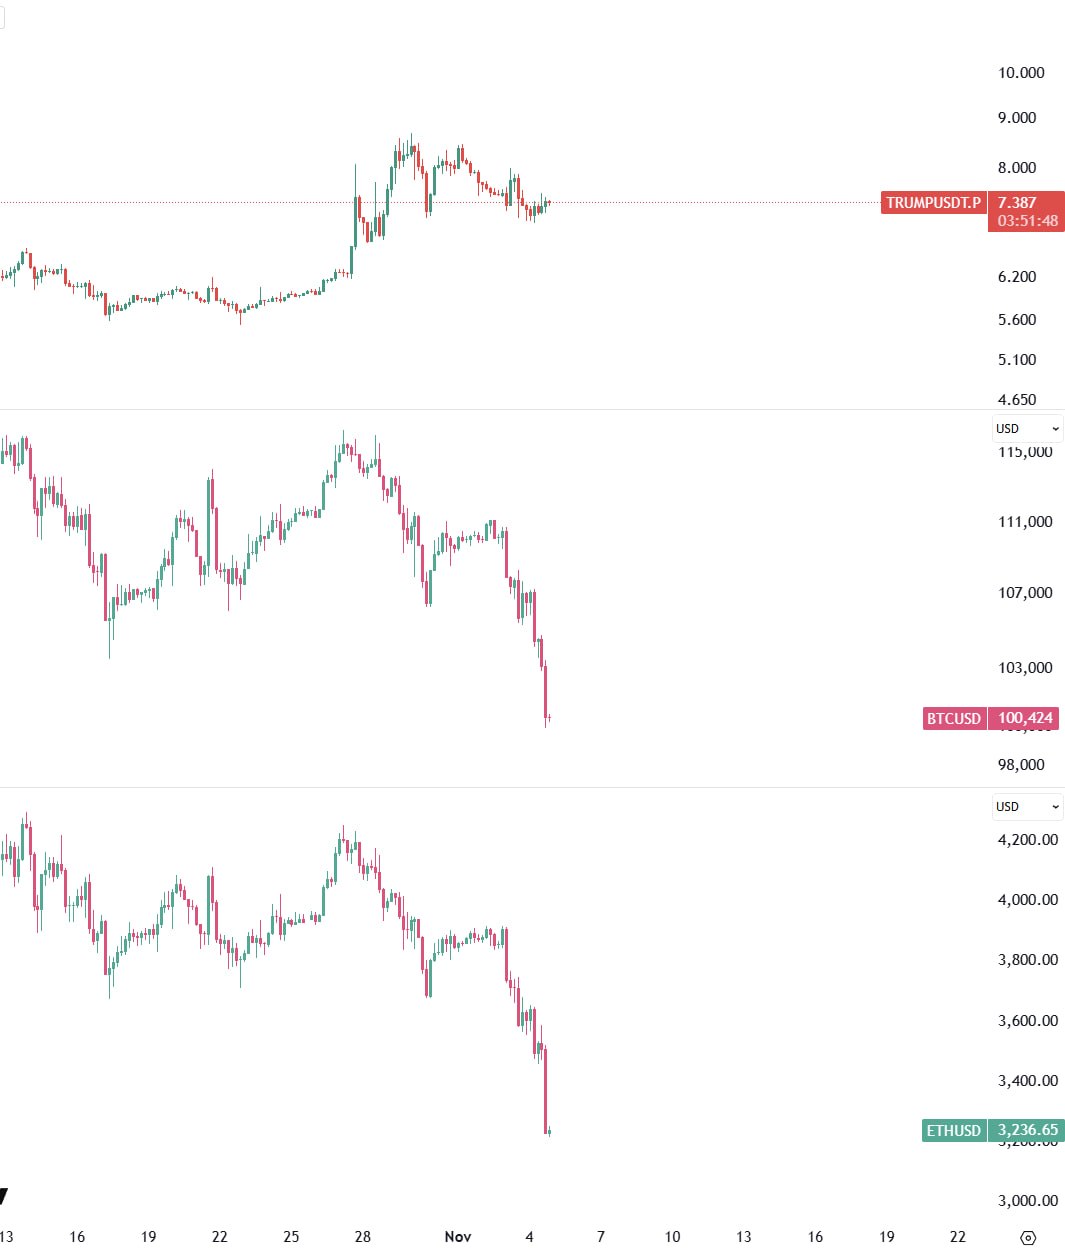Open chart settings gear icon
The width and height of the screenshot is (1065, 1250).
(x=1028, y=1237)
